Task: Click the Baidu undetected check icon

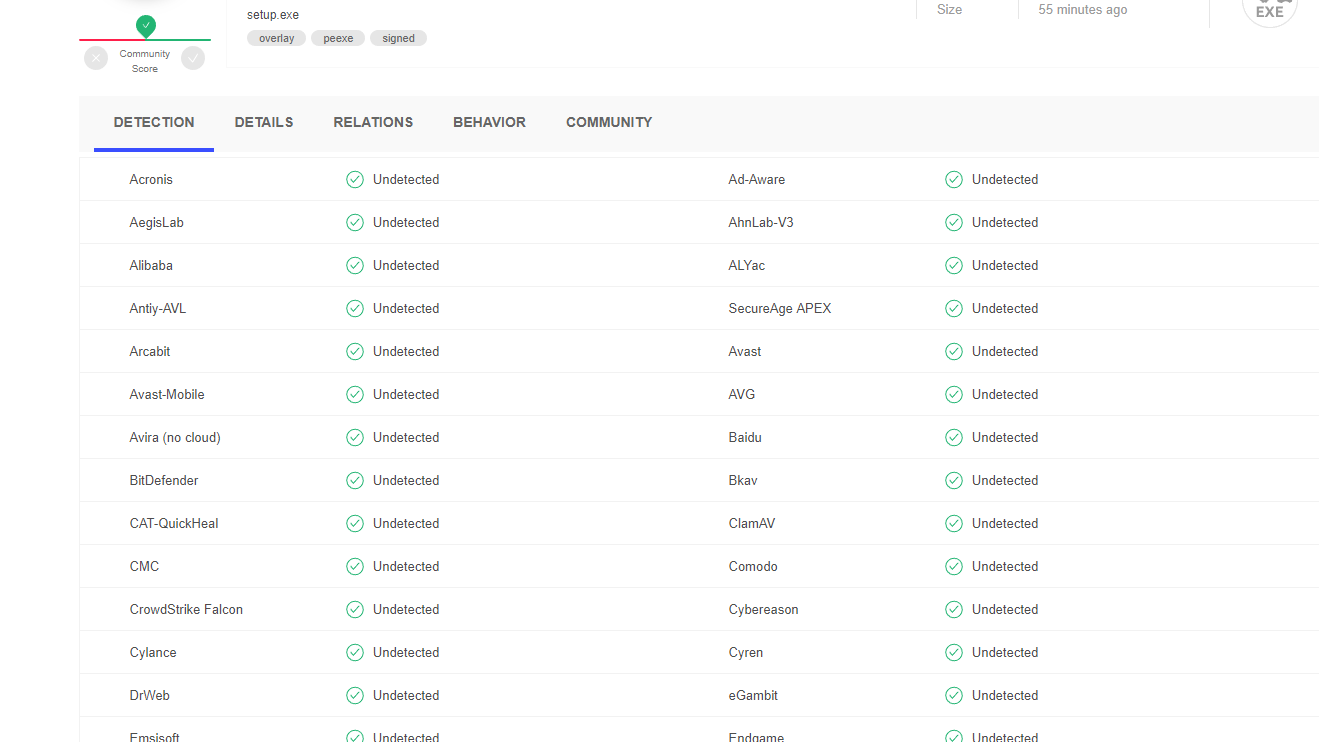Action: [x=954, y=437]
